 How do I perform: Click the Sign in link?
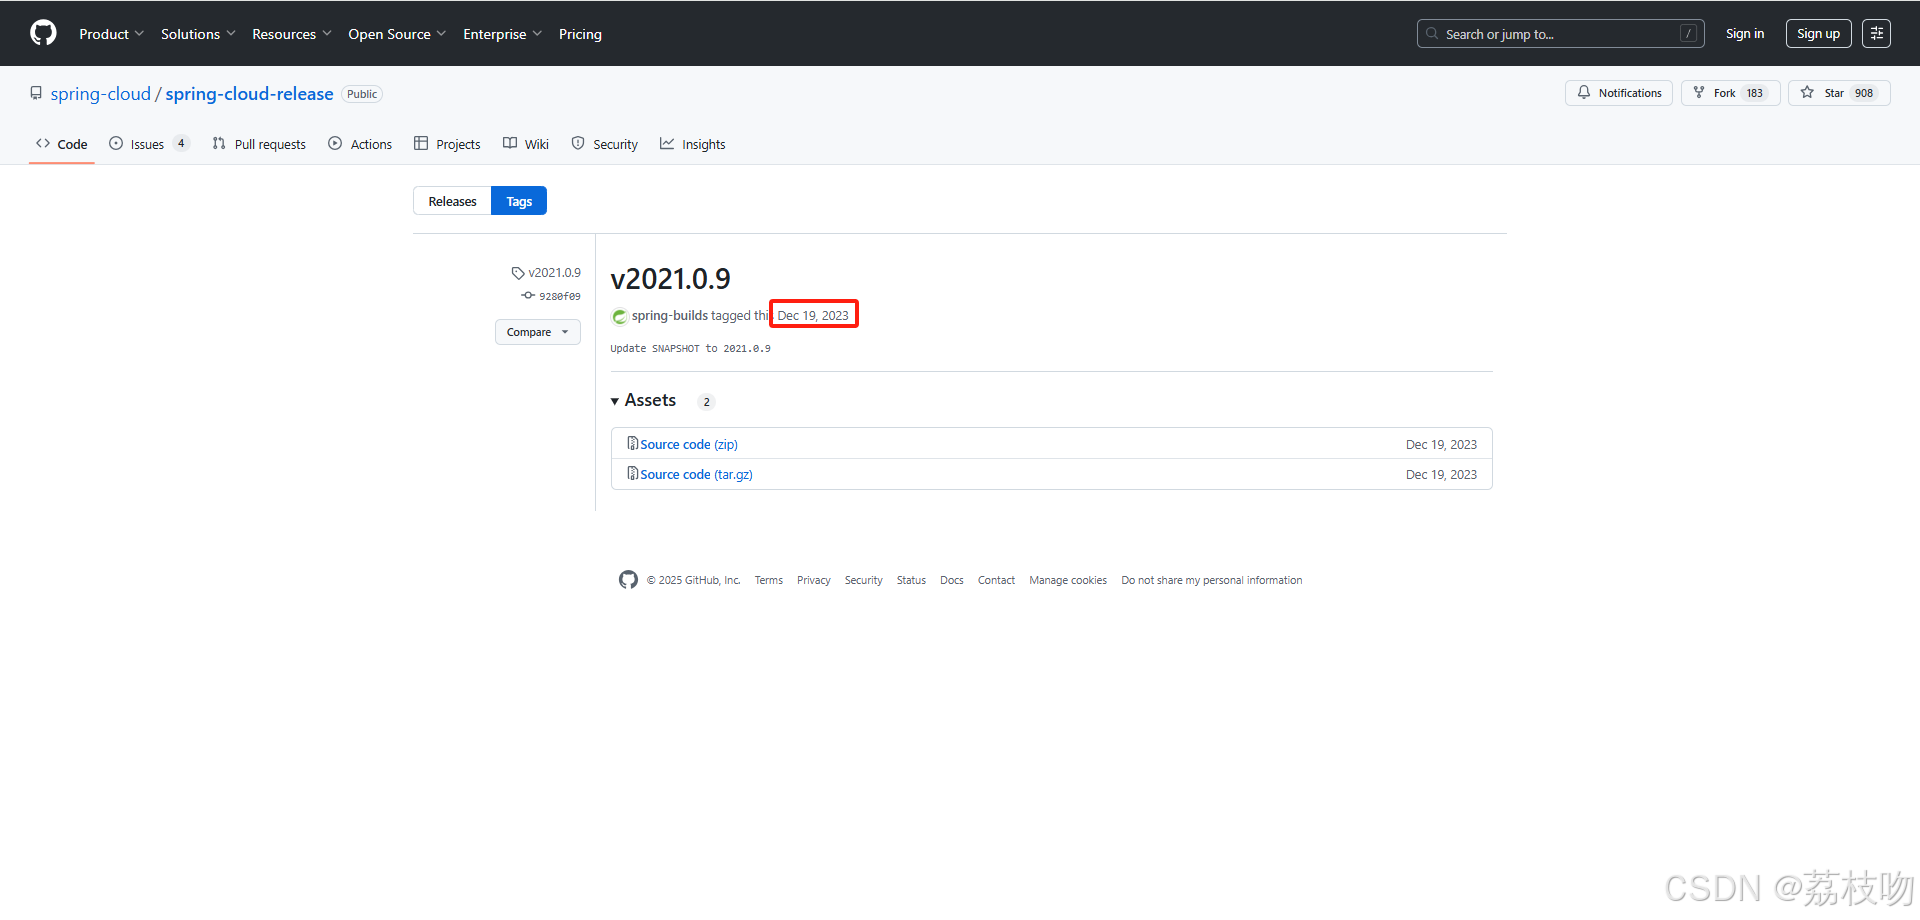[1744, 34]
